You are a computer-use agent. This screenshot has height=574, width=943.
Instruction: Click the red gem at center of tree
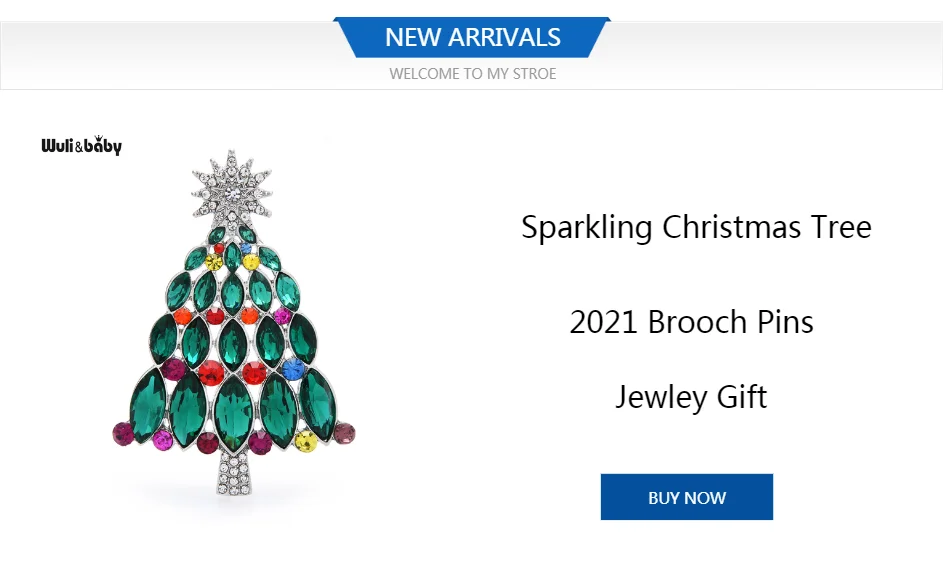click(211, 373)
